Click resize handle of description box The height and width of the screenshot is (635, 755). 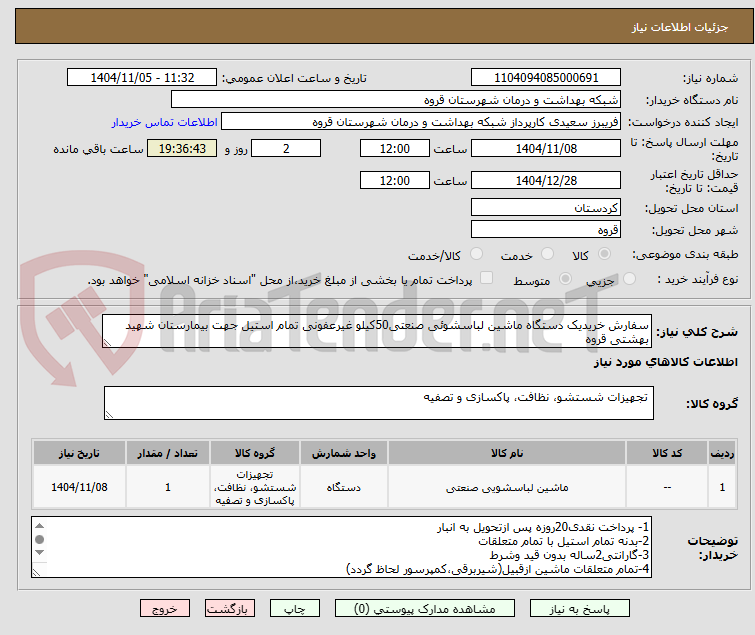click(x=107, y=343)
